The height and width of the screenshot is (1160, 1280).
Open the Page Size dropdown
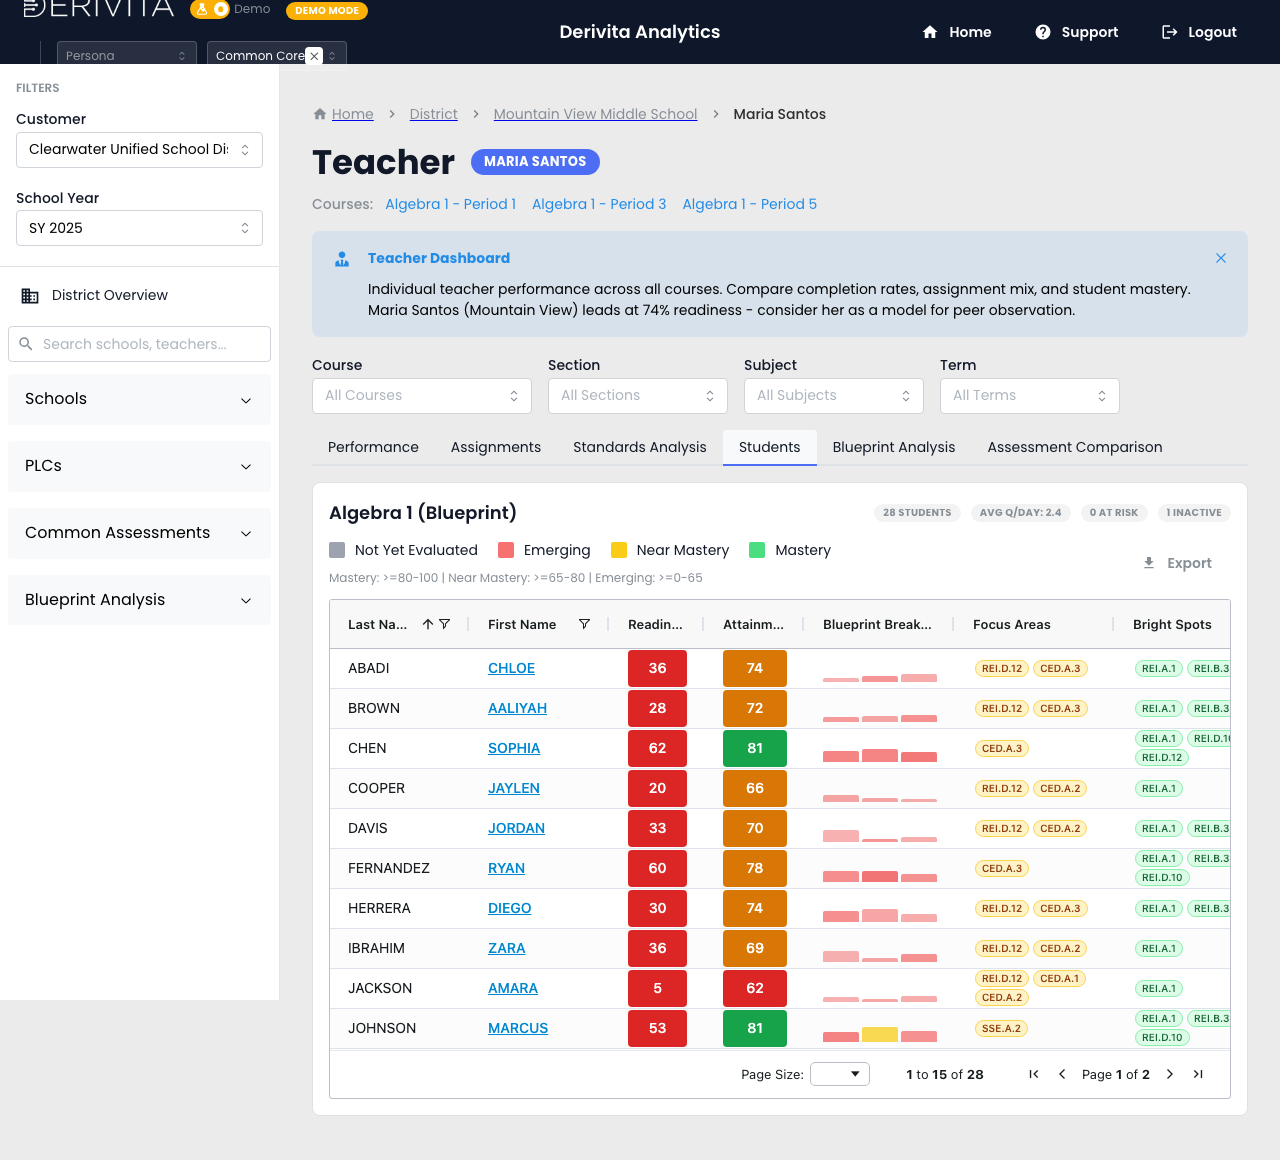tap(840, 1074)
